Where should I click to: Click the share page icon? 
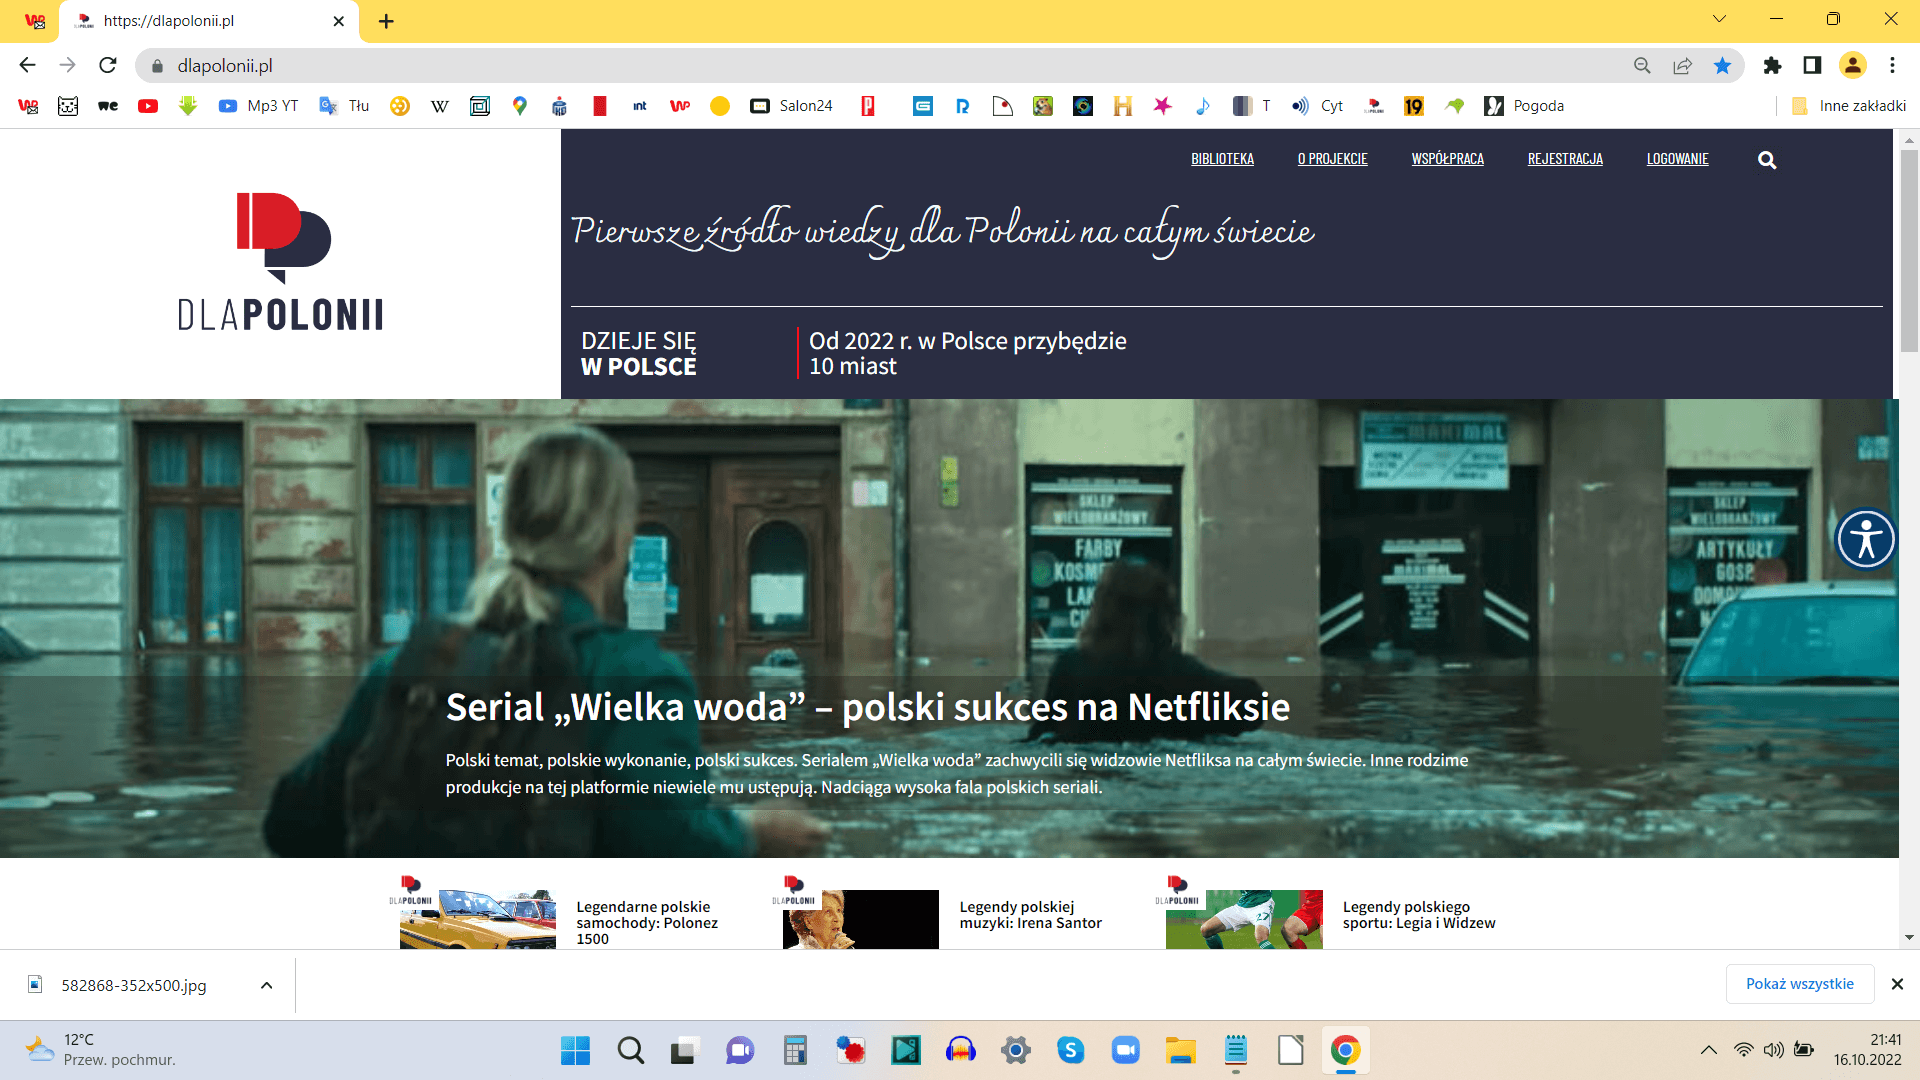[x=1682, y=66]
